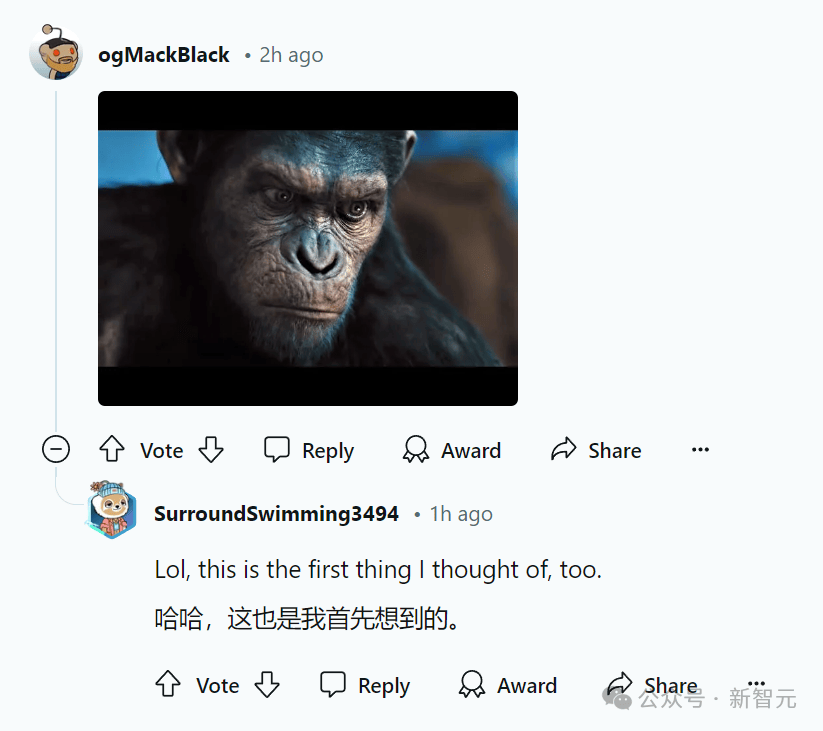Open the ogMackBlack username profile link
Viewport: 823px width, 731px height.
pos(164,55)
